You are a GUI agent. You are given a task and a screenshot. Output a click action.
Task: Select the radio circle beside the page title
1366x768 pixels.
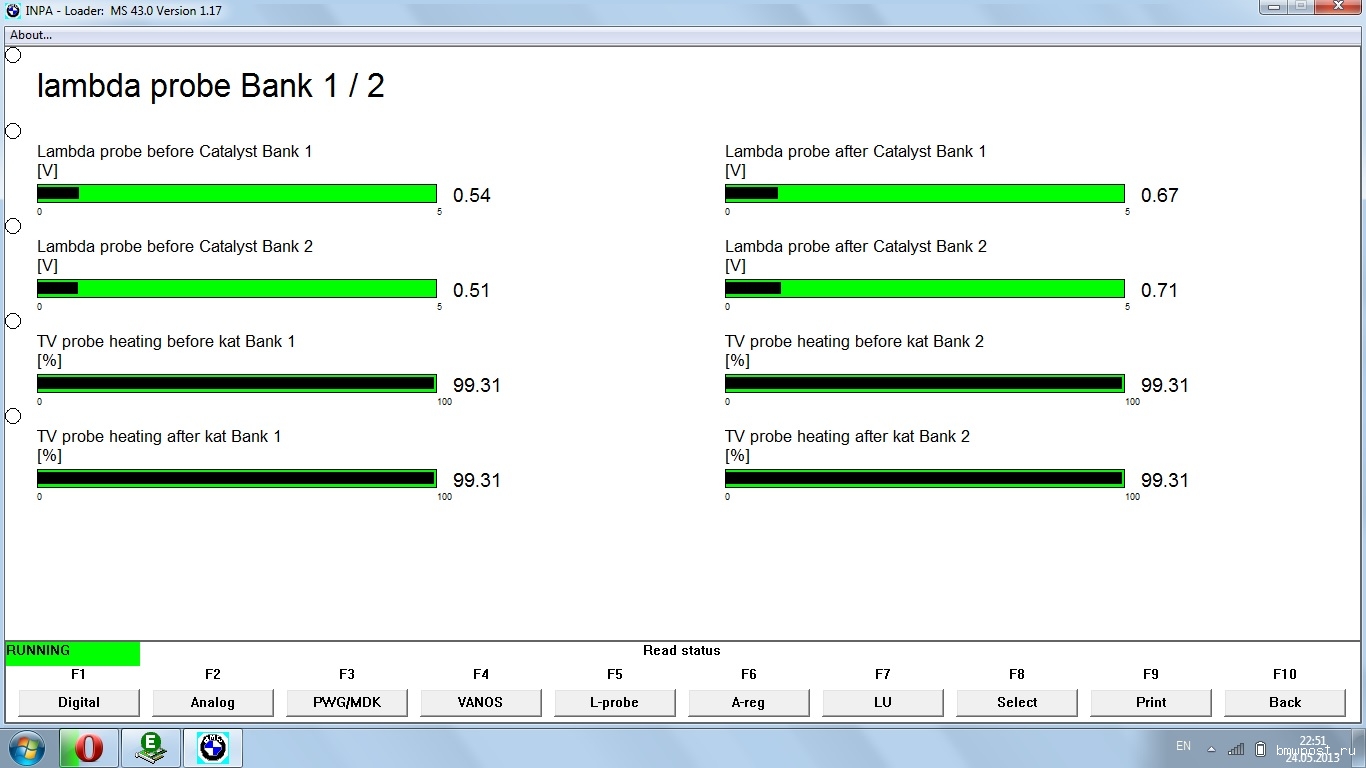pos(13,55)
